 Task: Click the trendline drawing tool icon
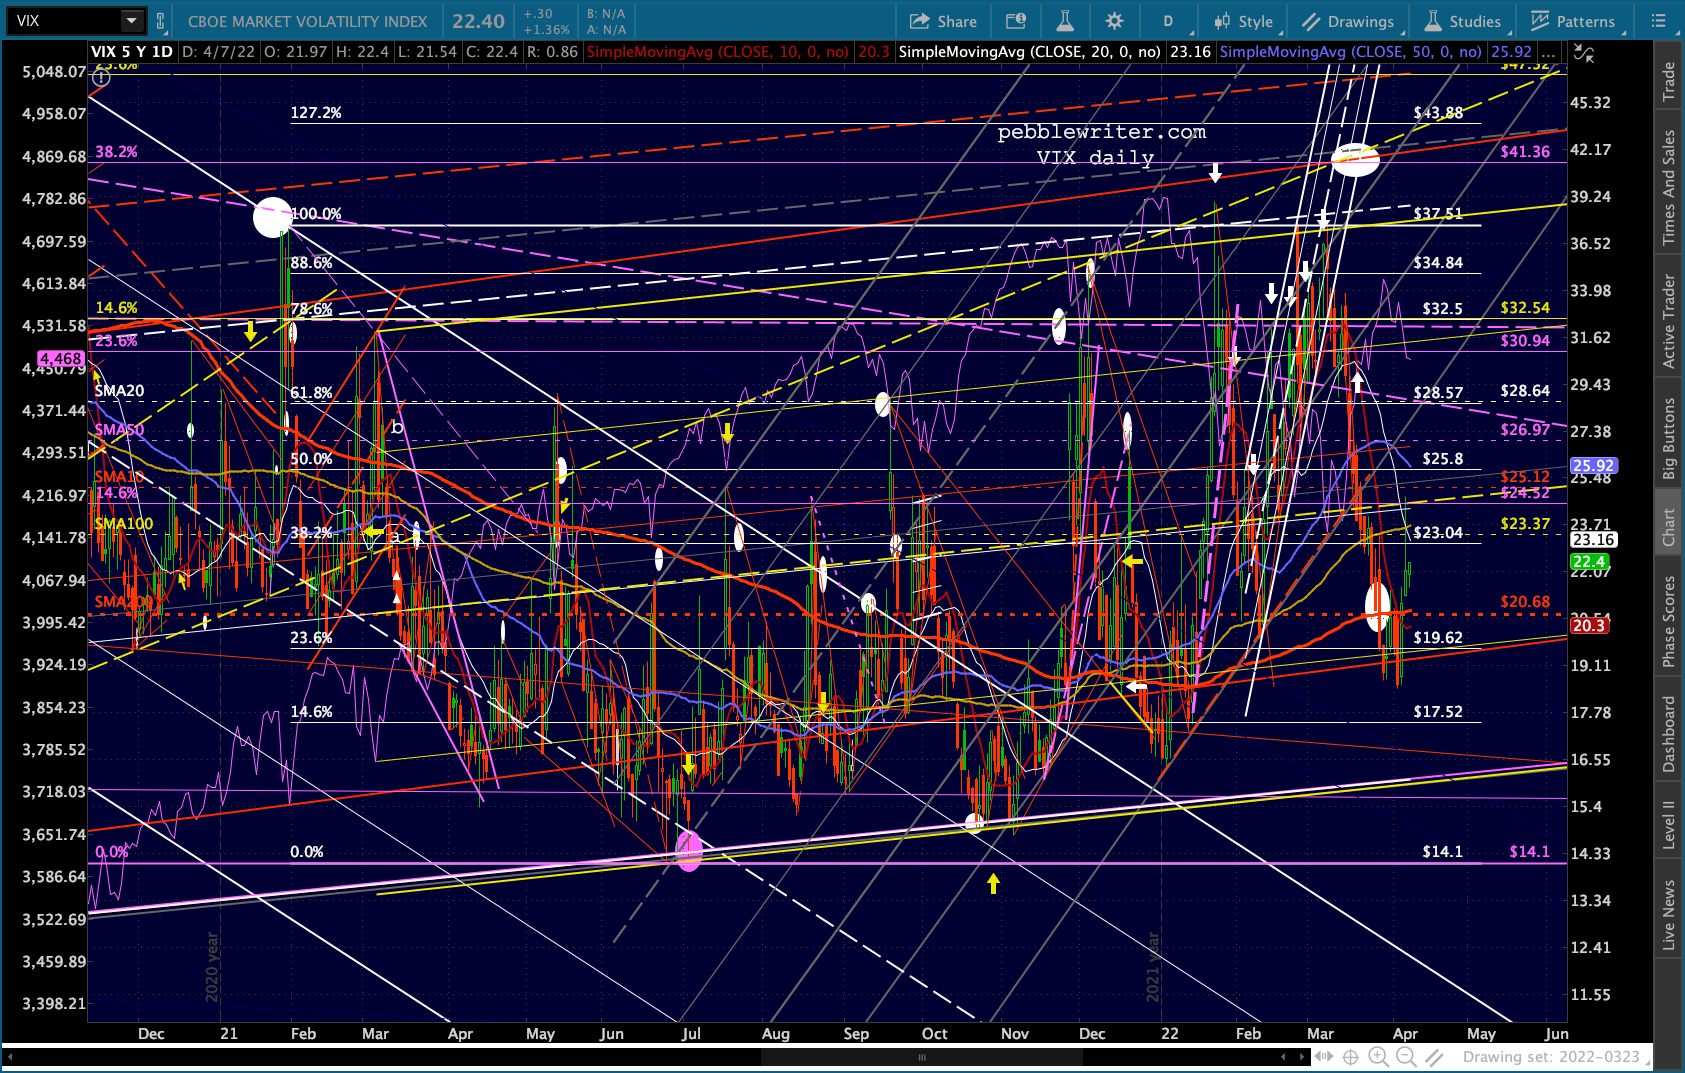tap(1434, 1057)
